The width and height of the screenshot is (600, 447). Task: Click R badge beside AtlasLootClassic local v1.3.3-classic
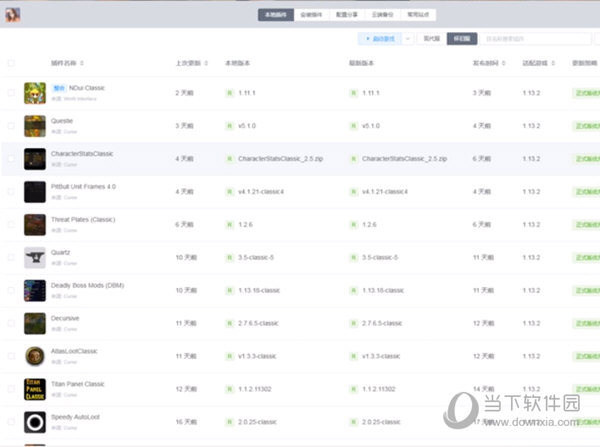pyautogui.click(x=230, y=356)
